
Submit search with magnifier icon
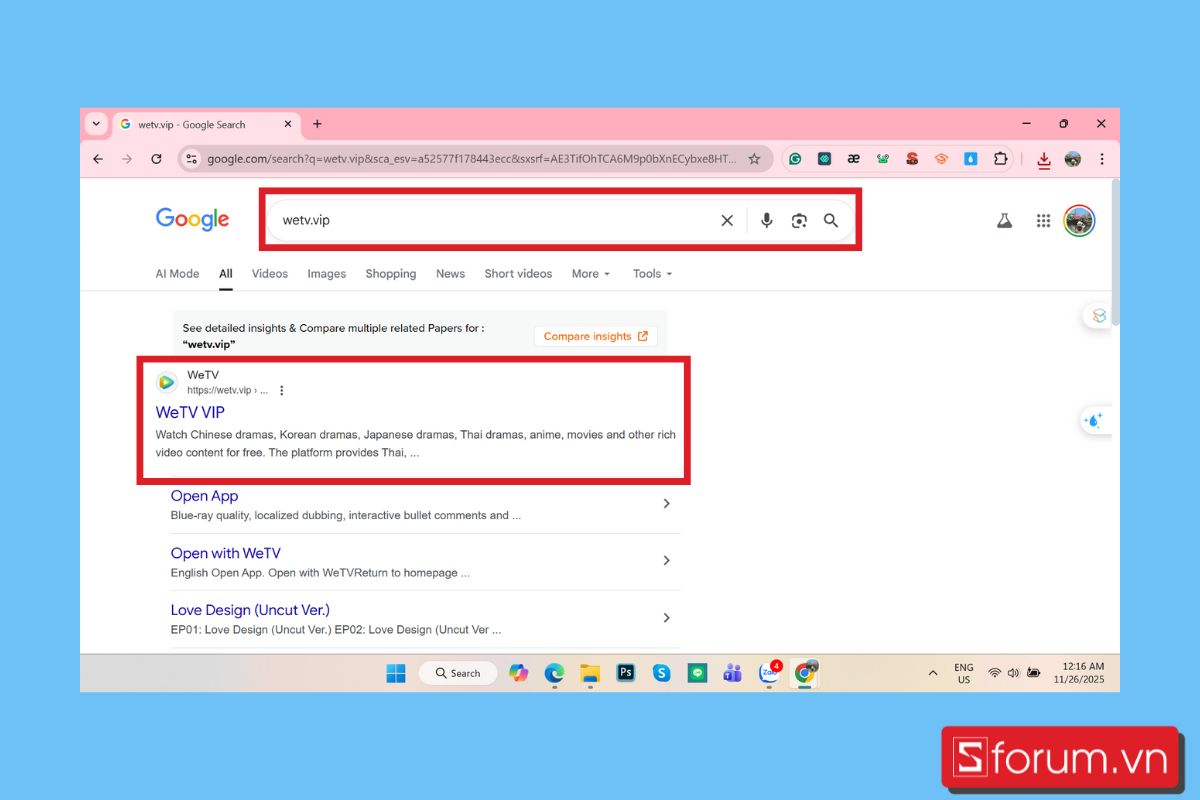click(x=831, y=221)
